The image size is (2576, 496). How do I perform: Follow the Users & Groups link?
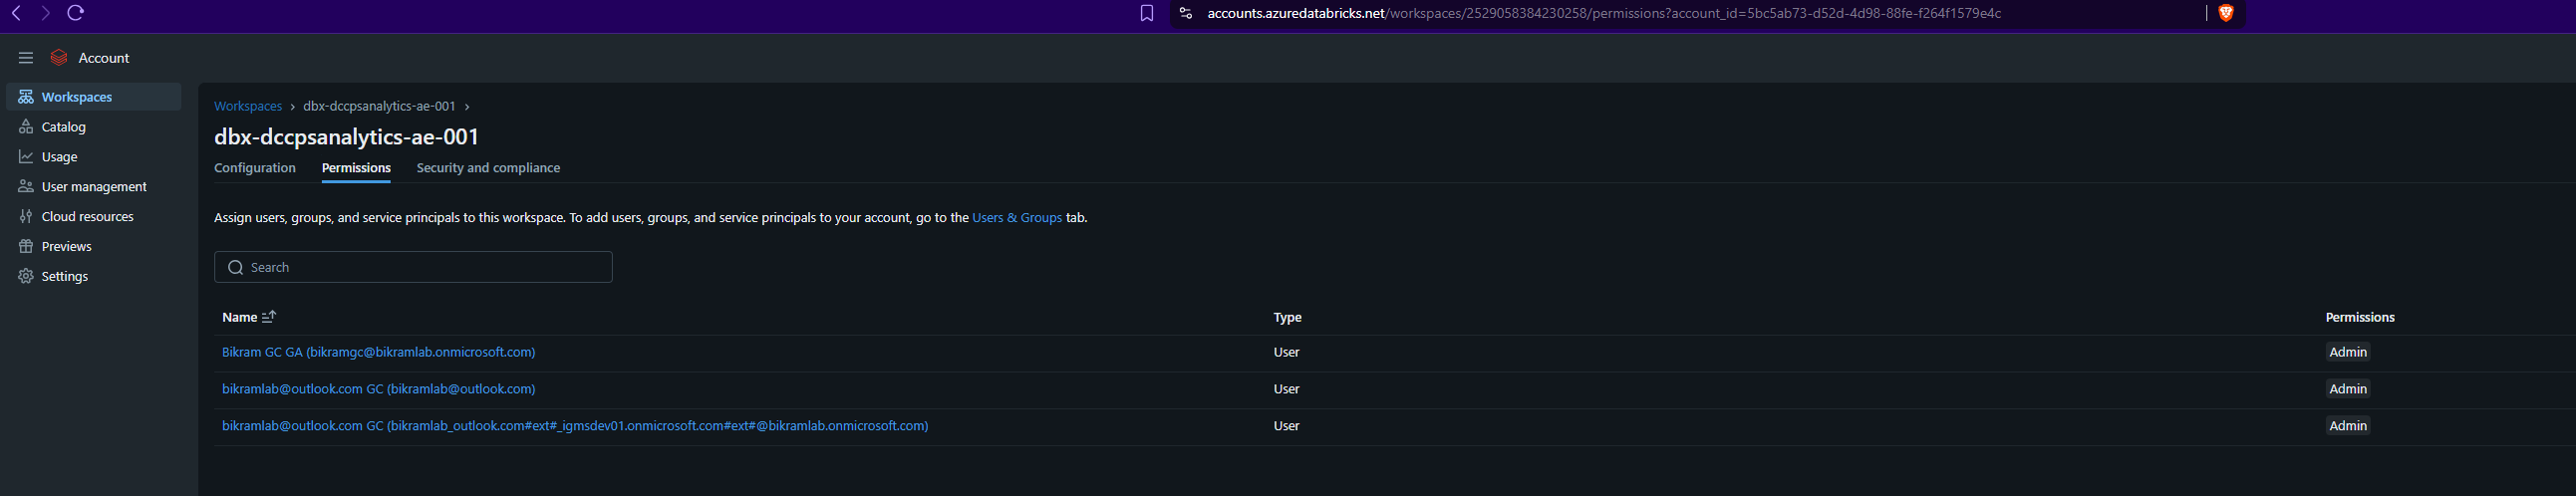pos(1017,217)
